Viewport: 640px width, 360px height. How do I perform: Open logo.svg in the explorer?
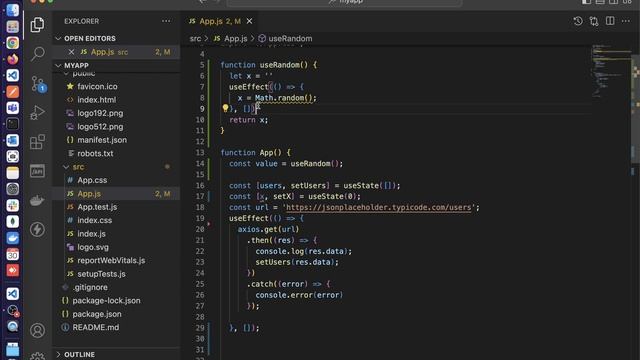point(93,247)
